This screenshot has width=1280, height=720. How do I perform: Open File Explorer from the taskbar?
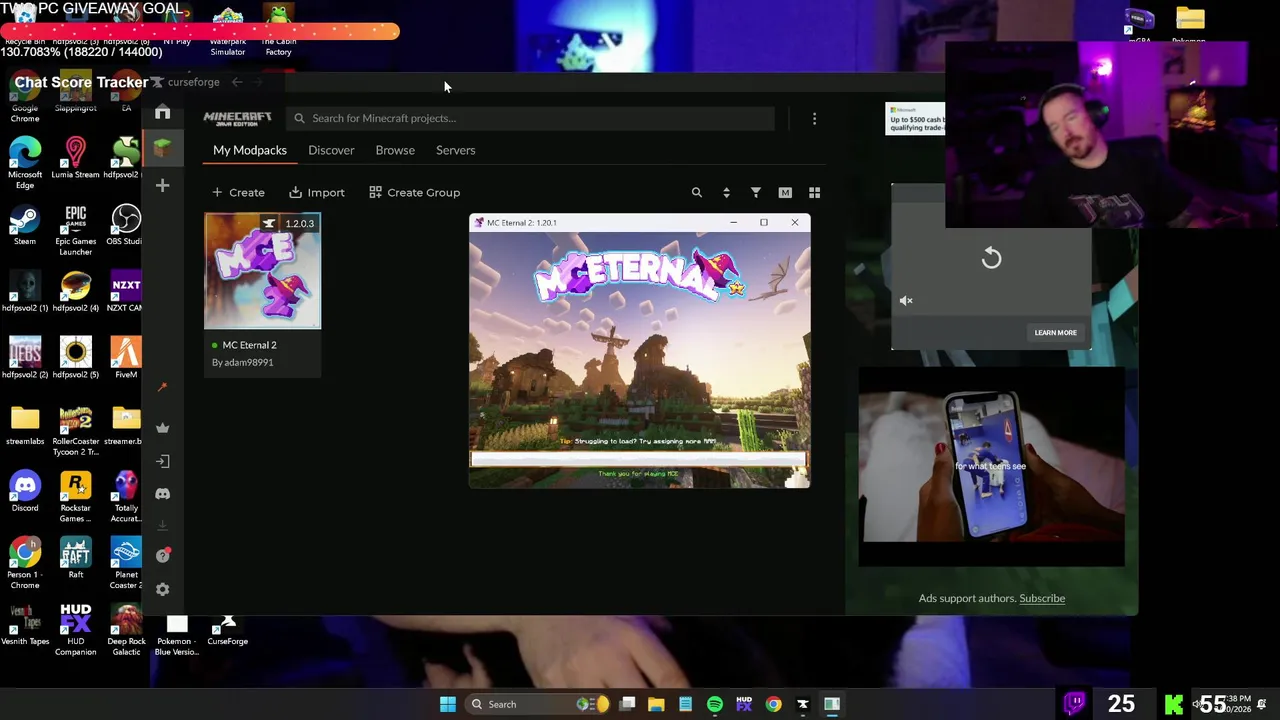[656, 704]
